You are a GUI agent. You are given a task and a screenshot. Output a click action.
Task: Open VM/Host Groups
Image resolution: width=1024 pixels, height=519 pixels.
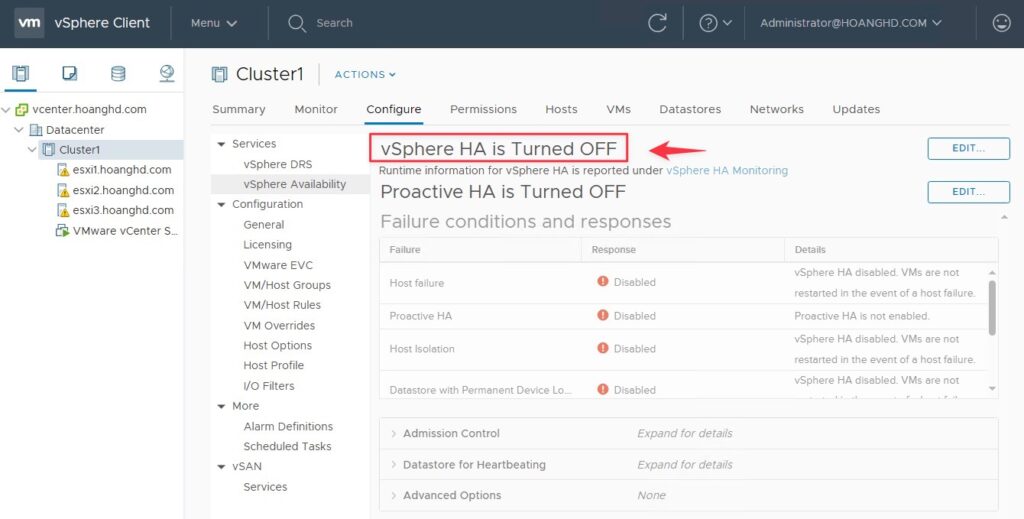pos(287,285)
